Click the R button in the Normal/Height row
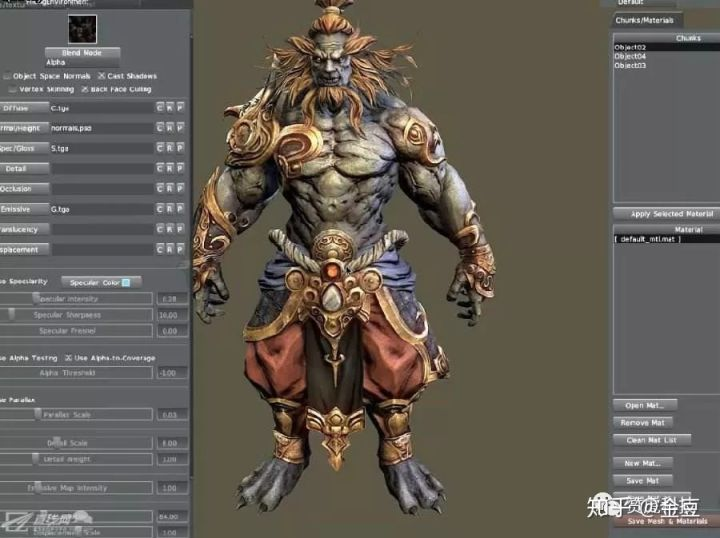The height and width of the screenshot is (538, 720). point(170,128)
